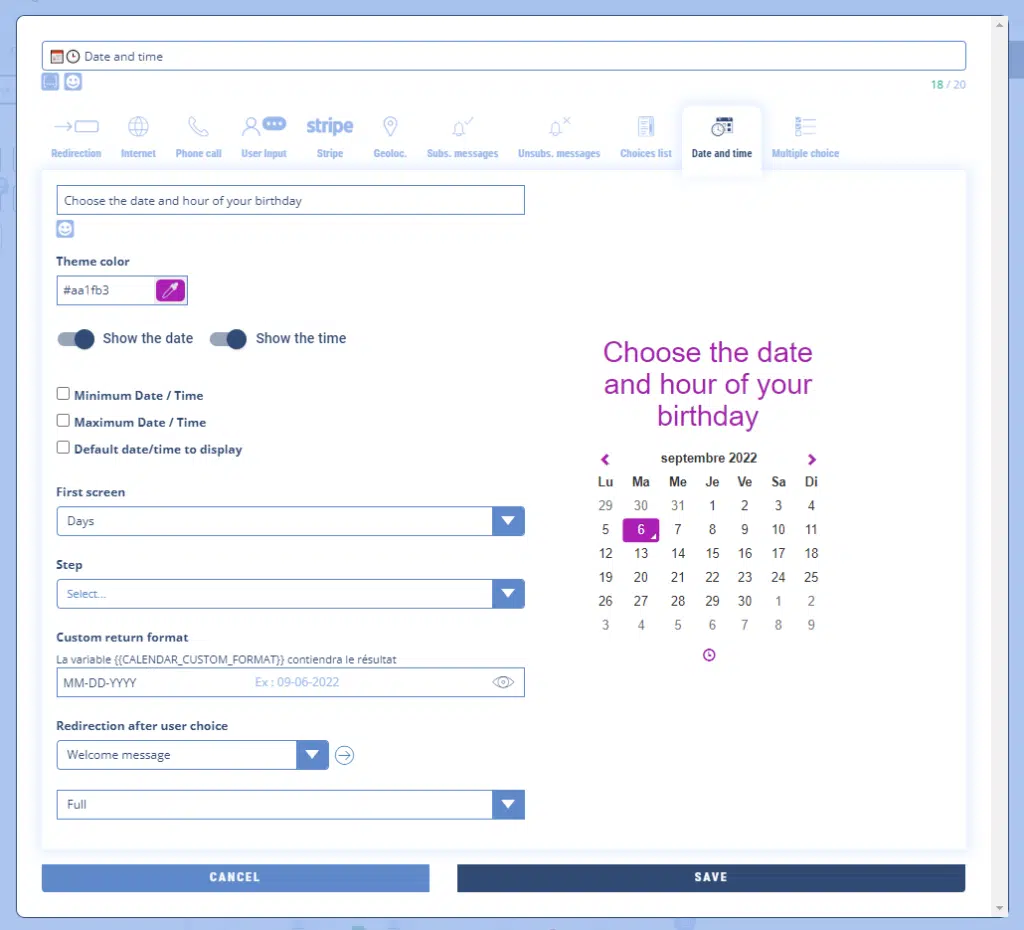
Task: Go to next month in calendar
Action: 811,460
